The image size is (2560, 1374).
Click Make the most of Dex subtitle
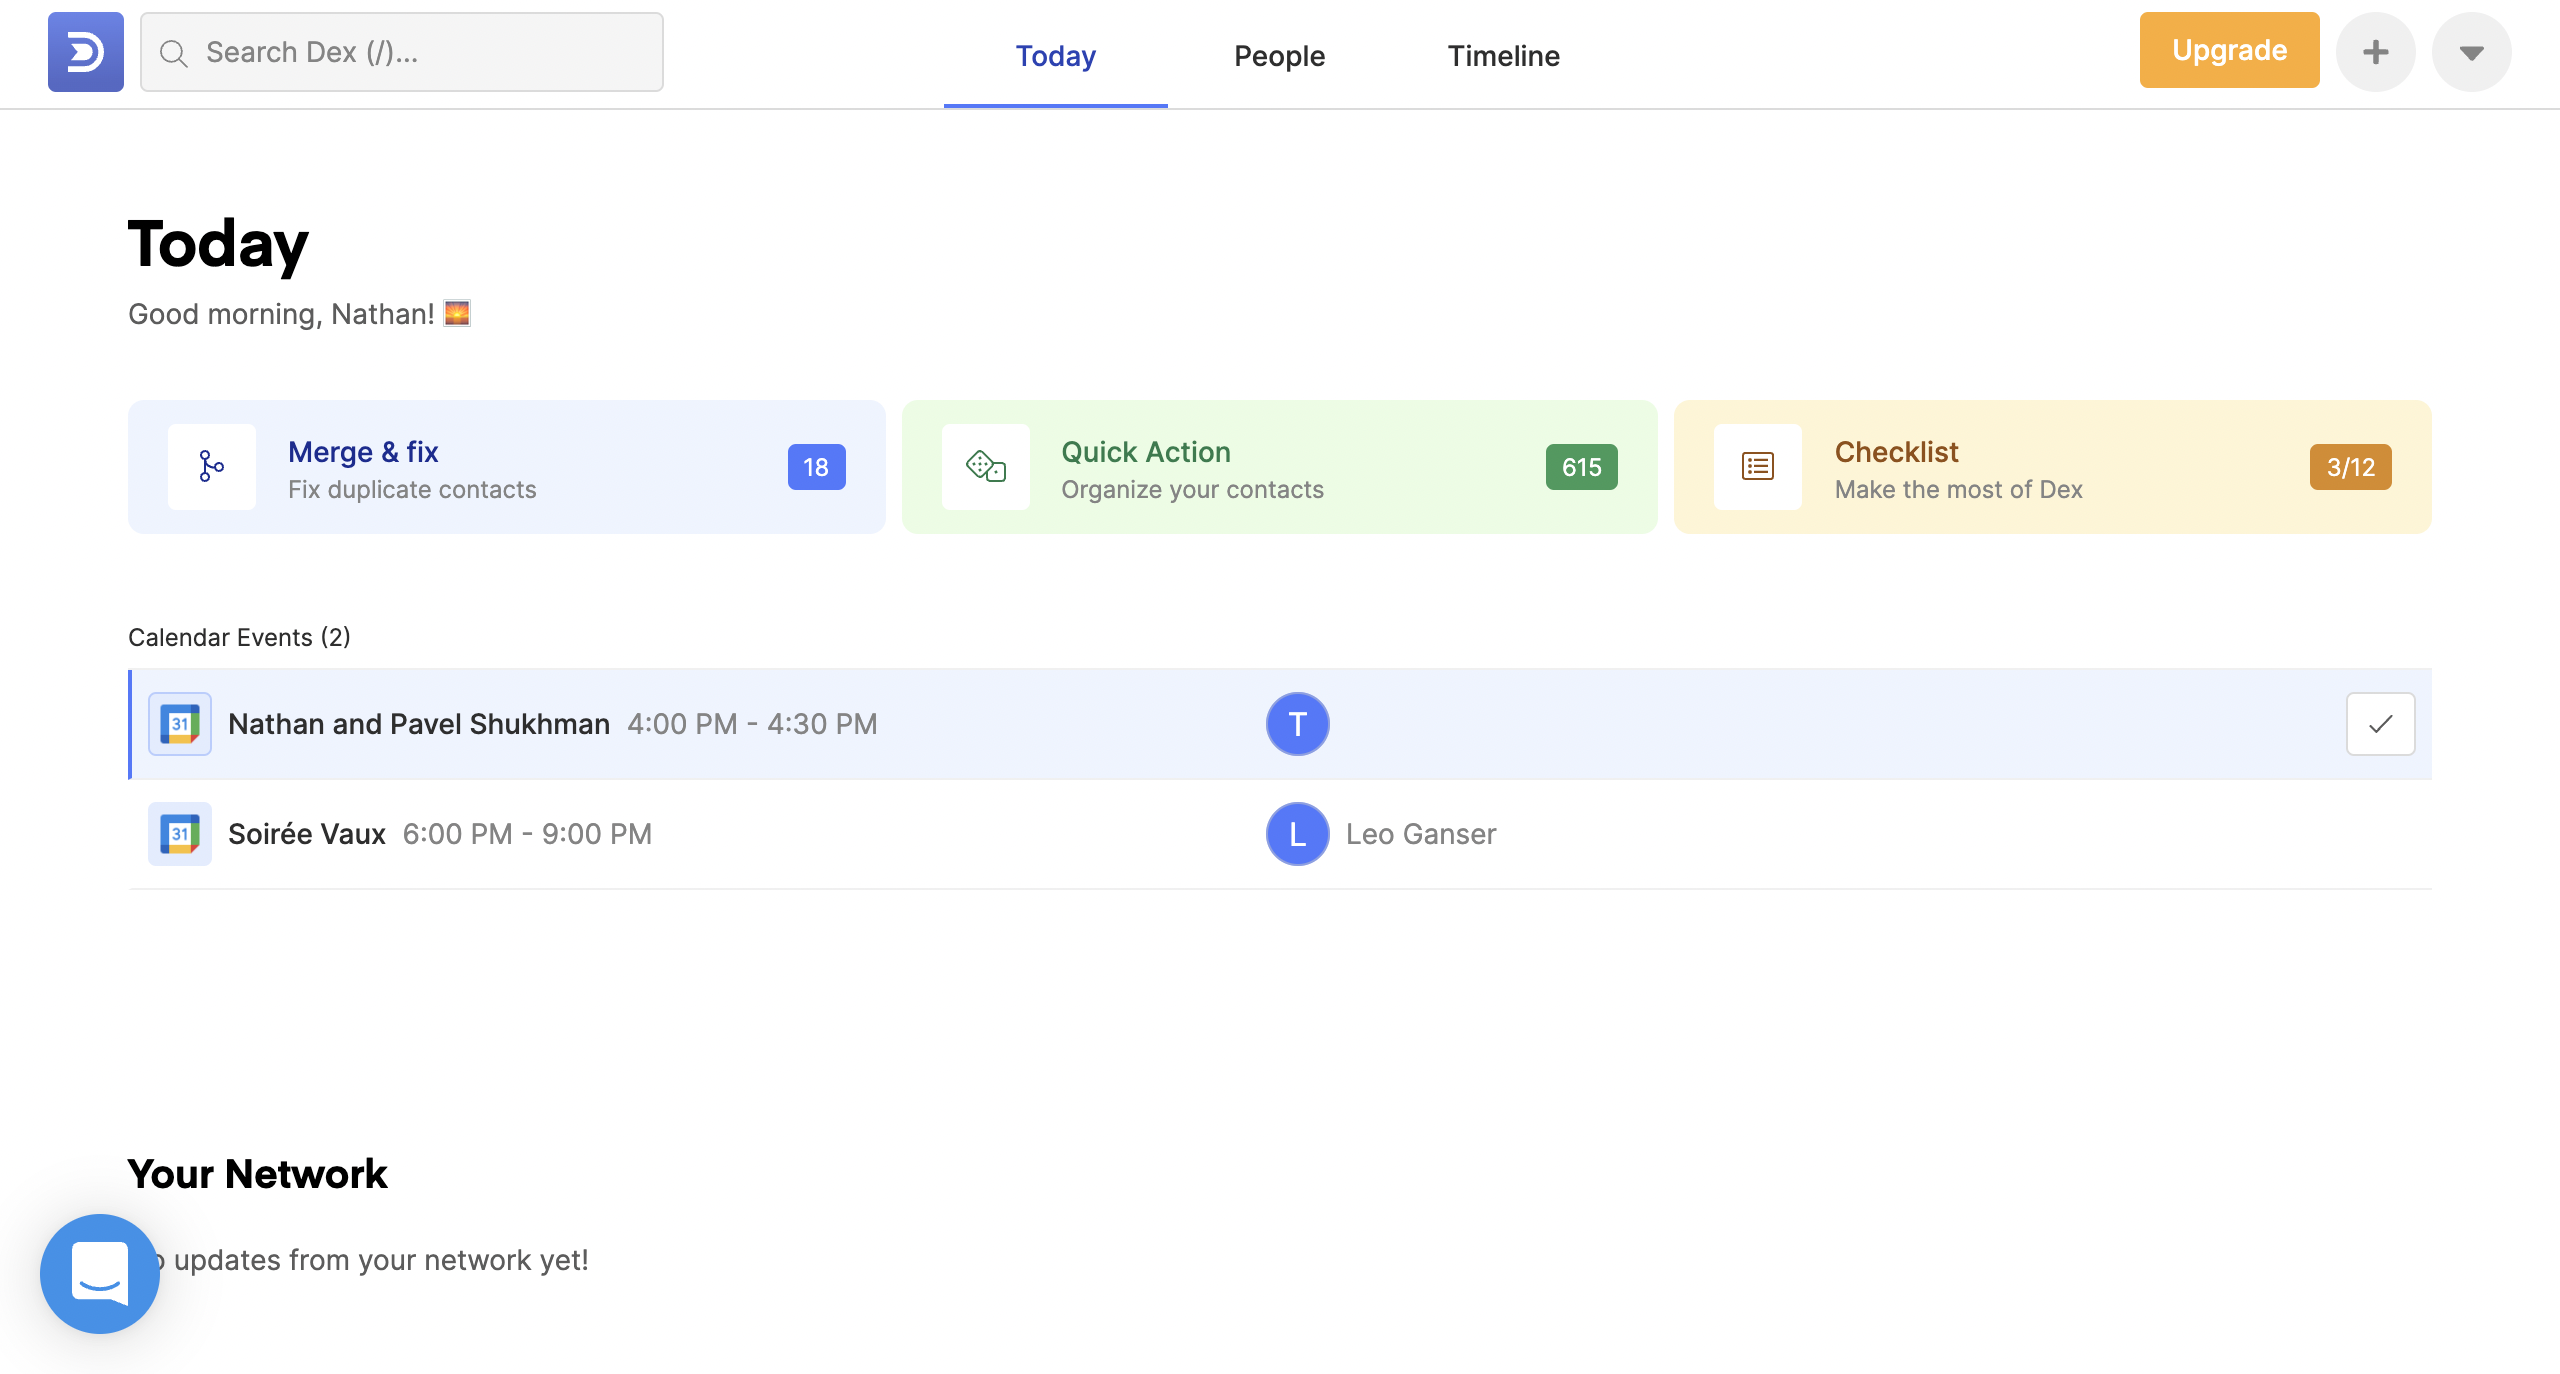[1958, 489]
